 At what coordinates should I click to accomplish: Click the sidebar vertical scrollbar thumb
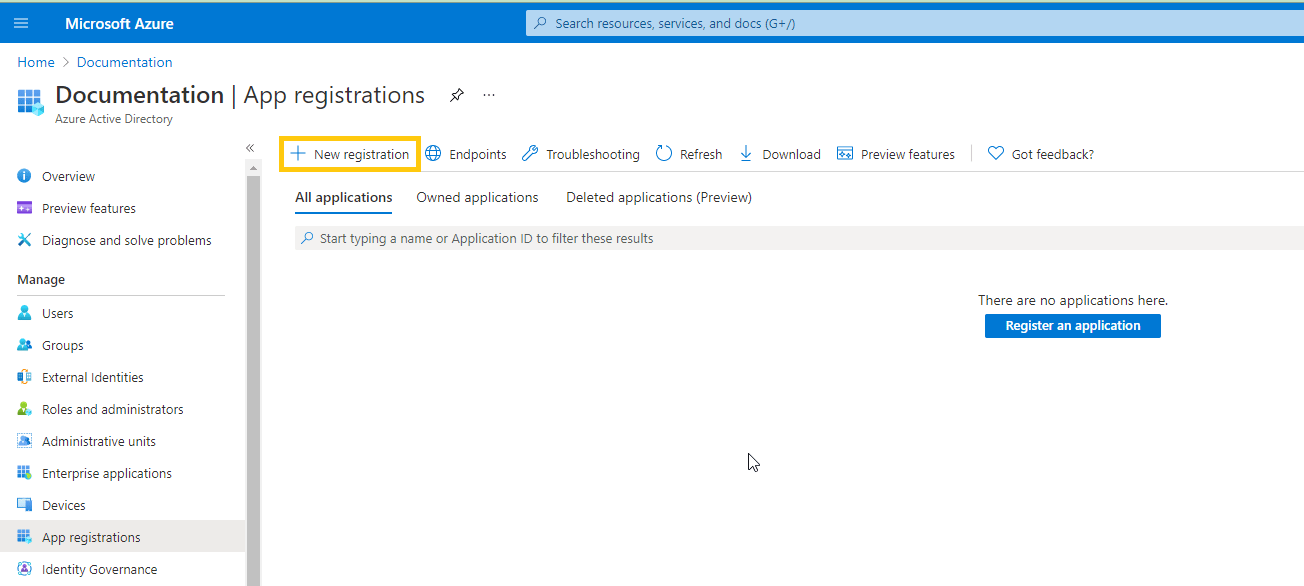[253, 380]
